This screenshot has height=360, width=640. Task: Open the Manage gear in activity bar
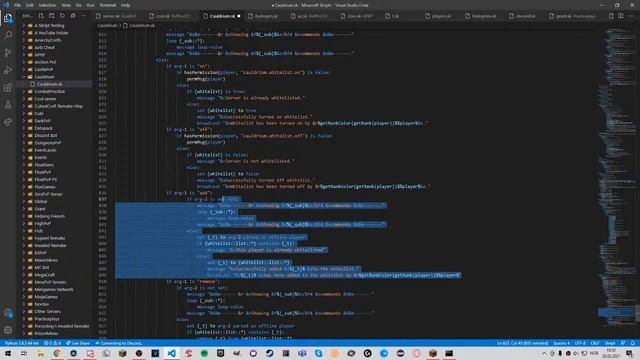(8, 330)
